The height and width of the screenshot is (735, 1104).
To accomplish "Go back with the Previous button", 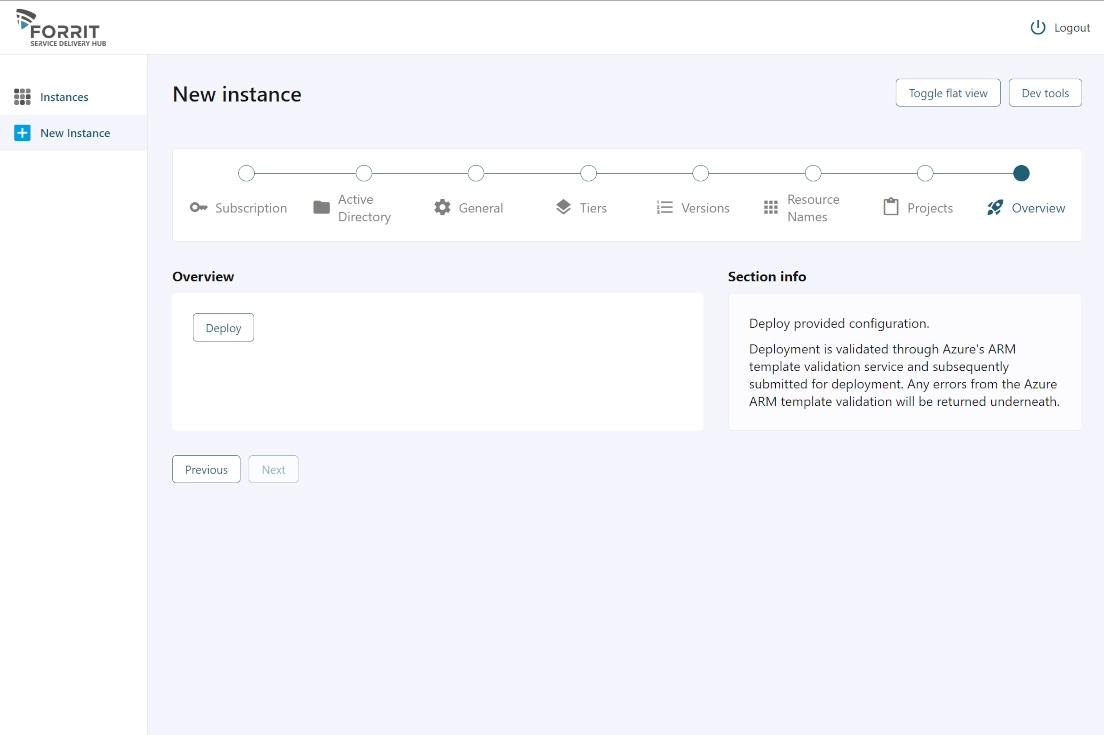I will (206, 470).
